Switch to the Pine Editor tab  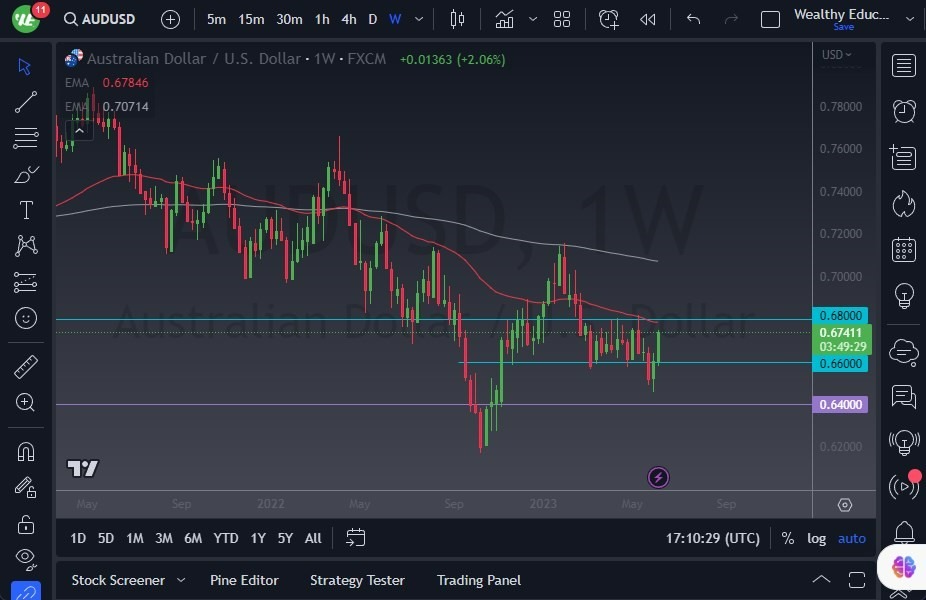click(x=244, y=580)
